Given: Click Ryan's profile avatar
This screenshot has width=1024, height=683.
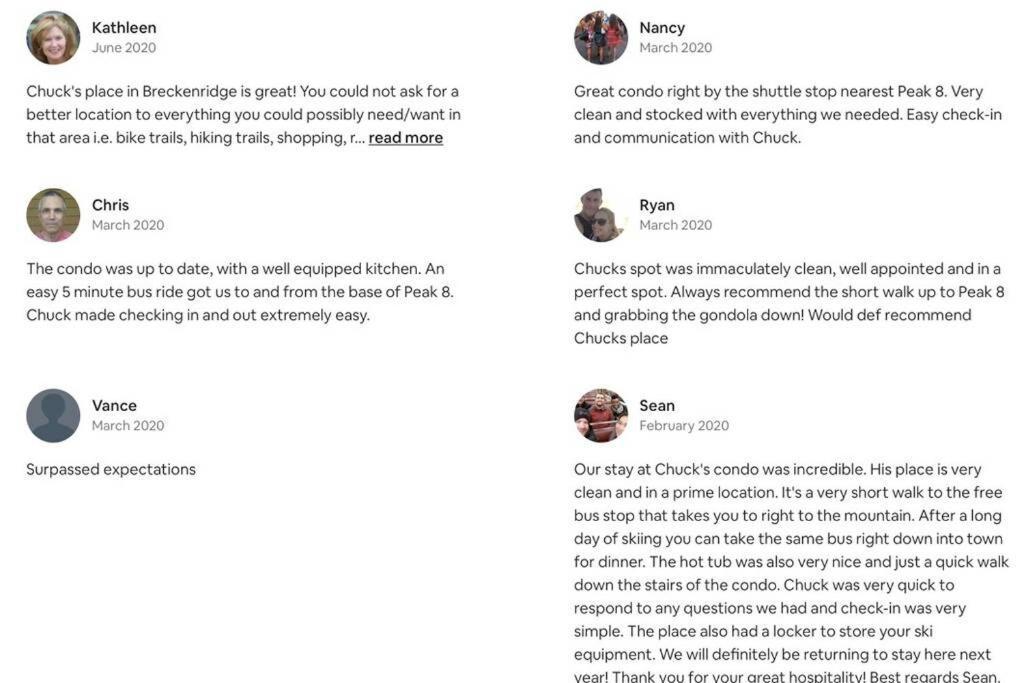Looking at the screenshot, I should [x=601, y=215].
